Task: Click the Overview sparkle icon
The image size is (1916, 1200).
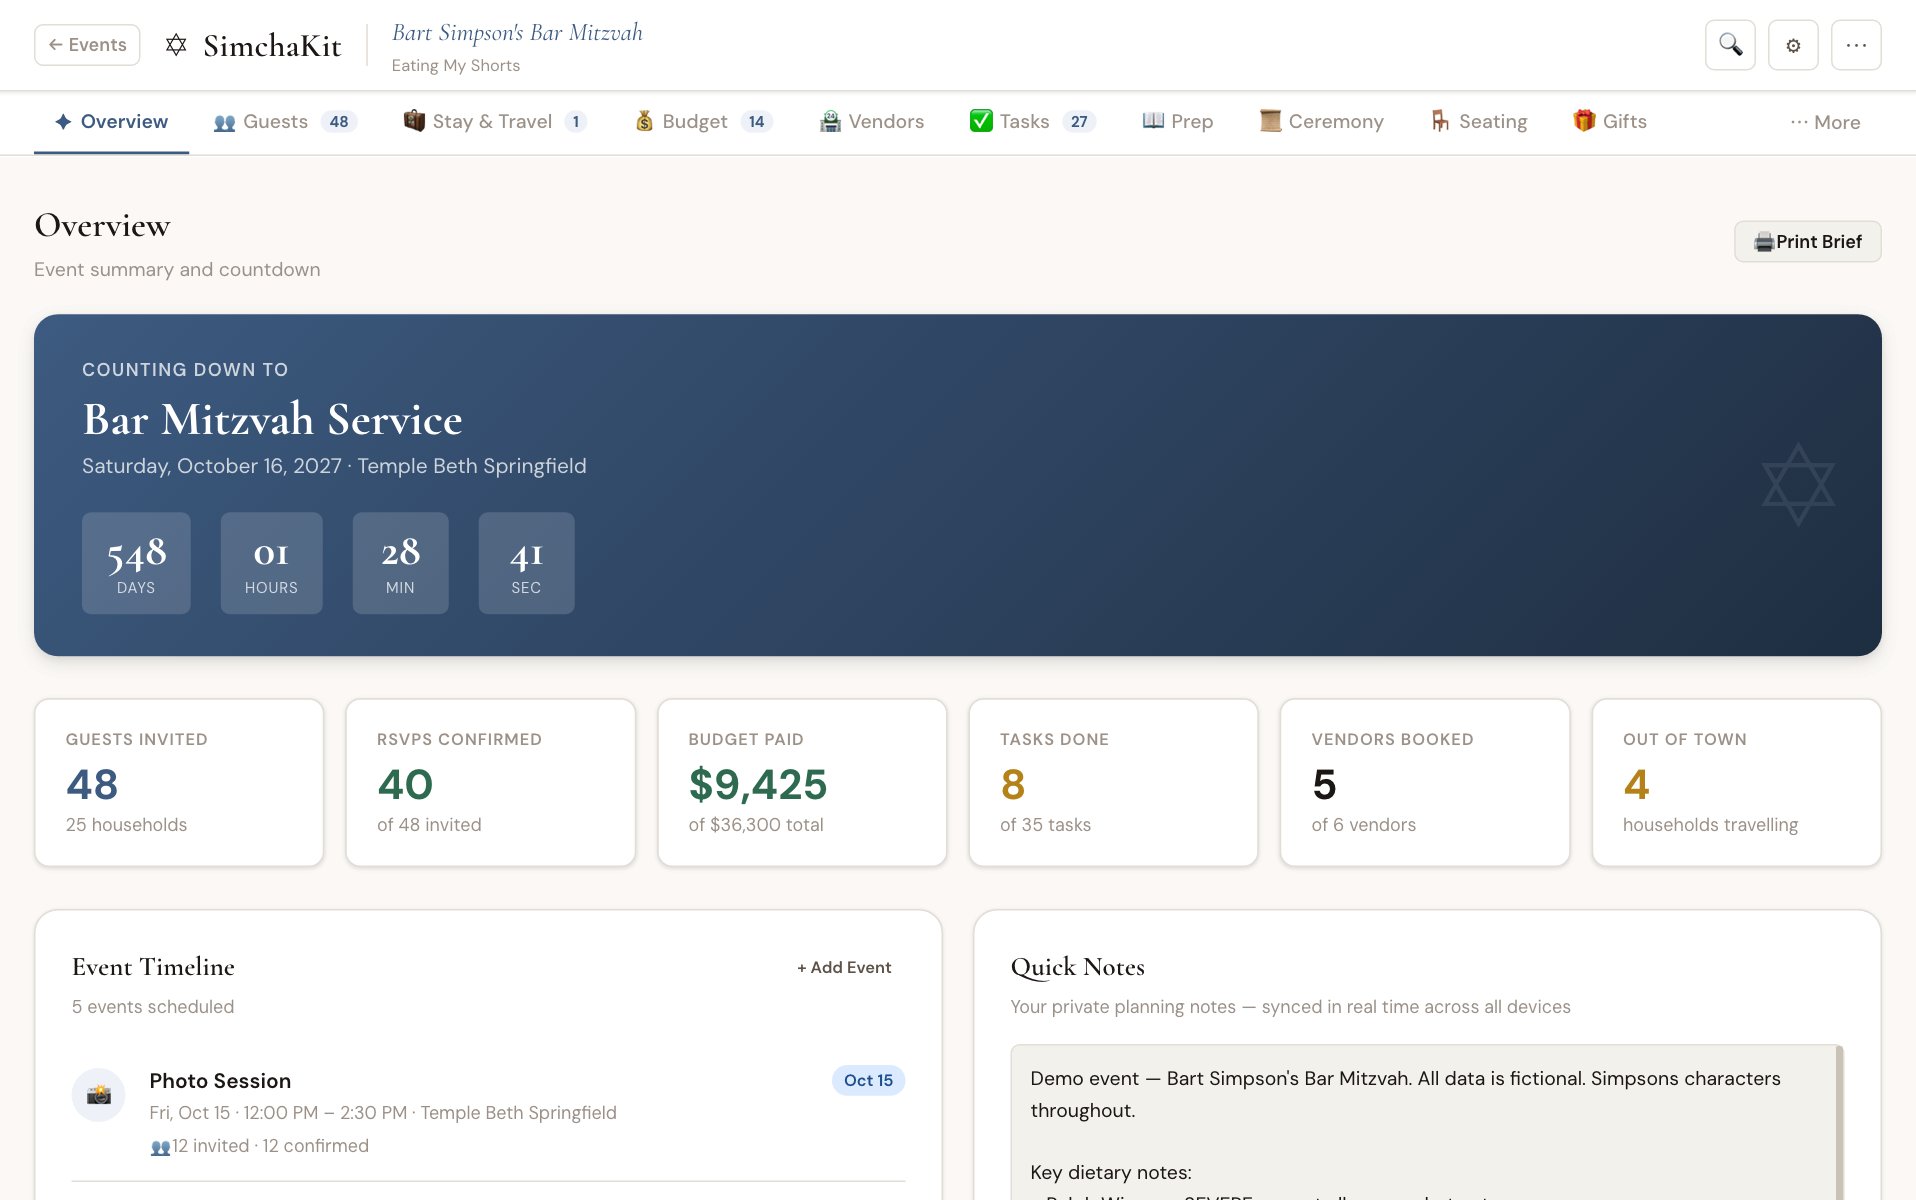Action: (x=63, y=121)
